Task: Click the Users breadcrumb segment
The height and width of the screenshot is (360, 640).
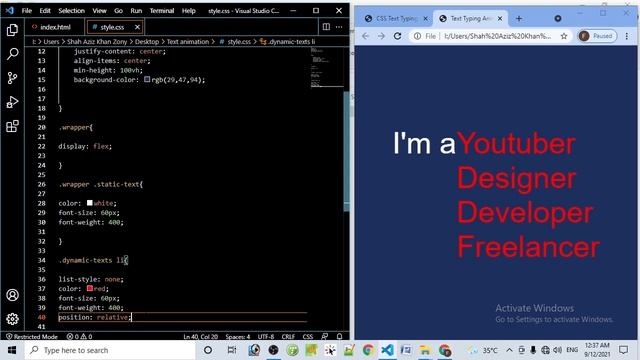Action: (x=51, y=42)
